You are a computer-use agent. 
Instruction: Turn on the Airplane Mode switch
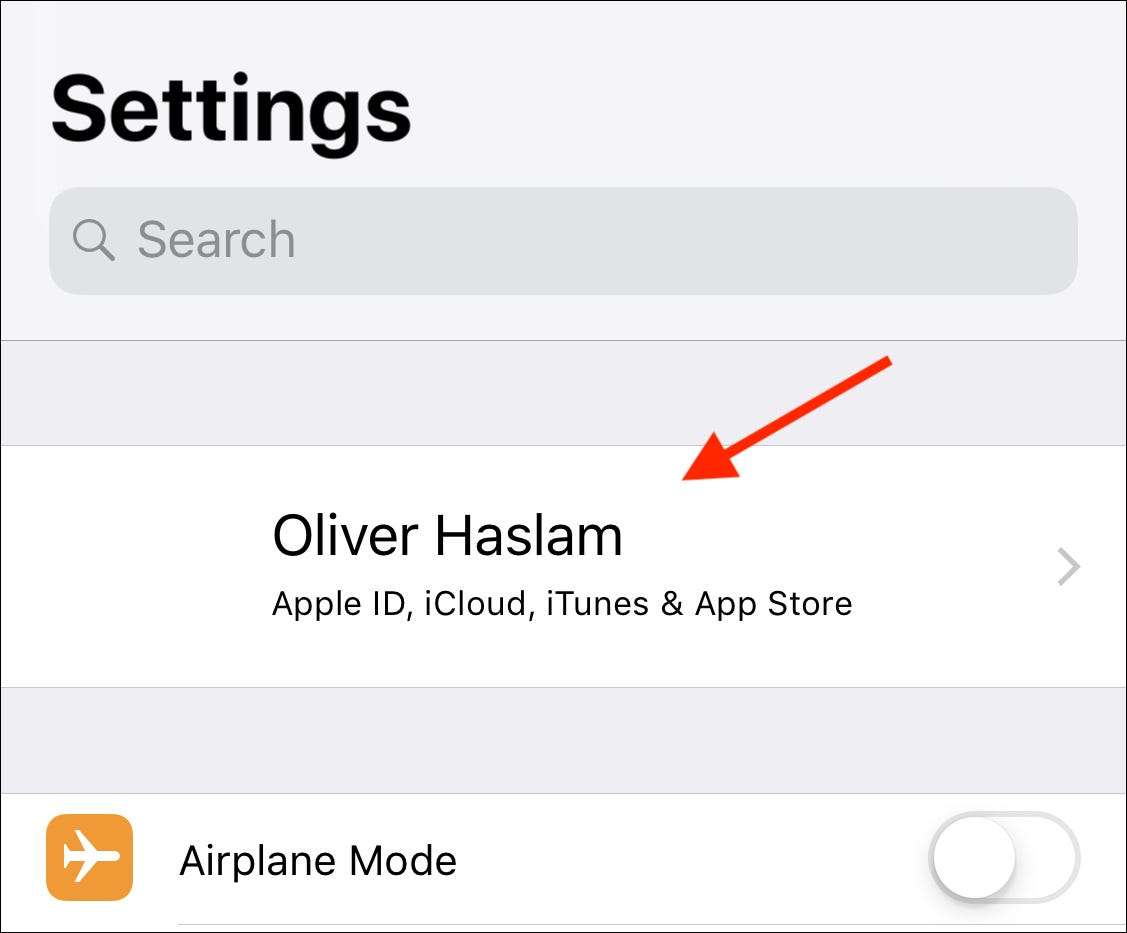click(x=1005, y=857)
